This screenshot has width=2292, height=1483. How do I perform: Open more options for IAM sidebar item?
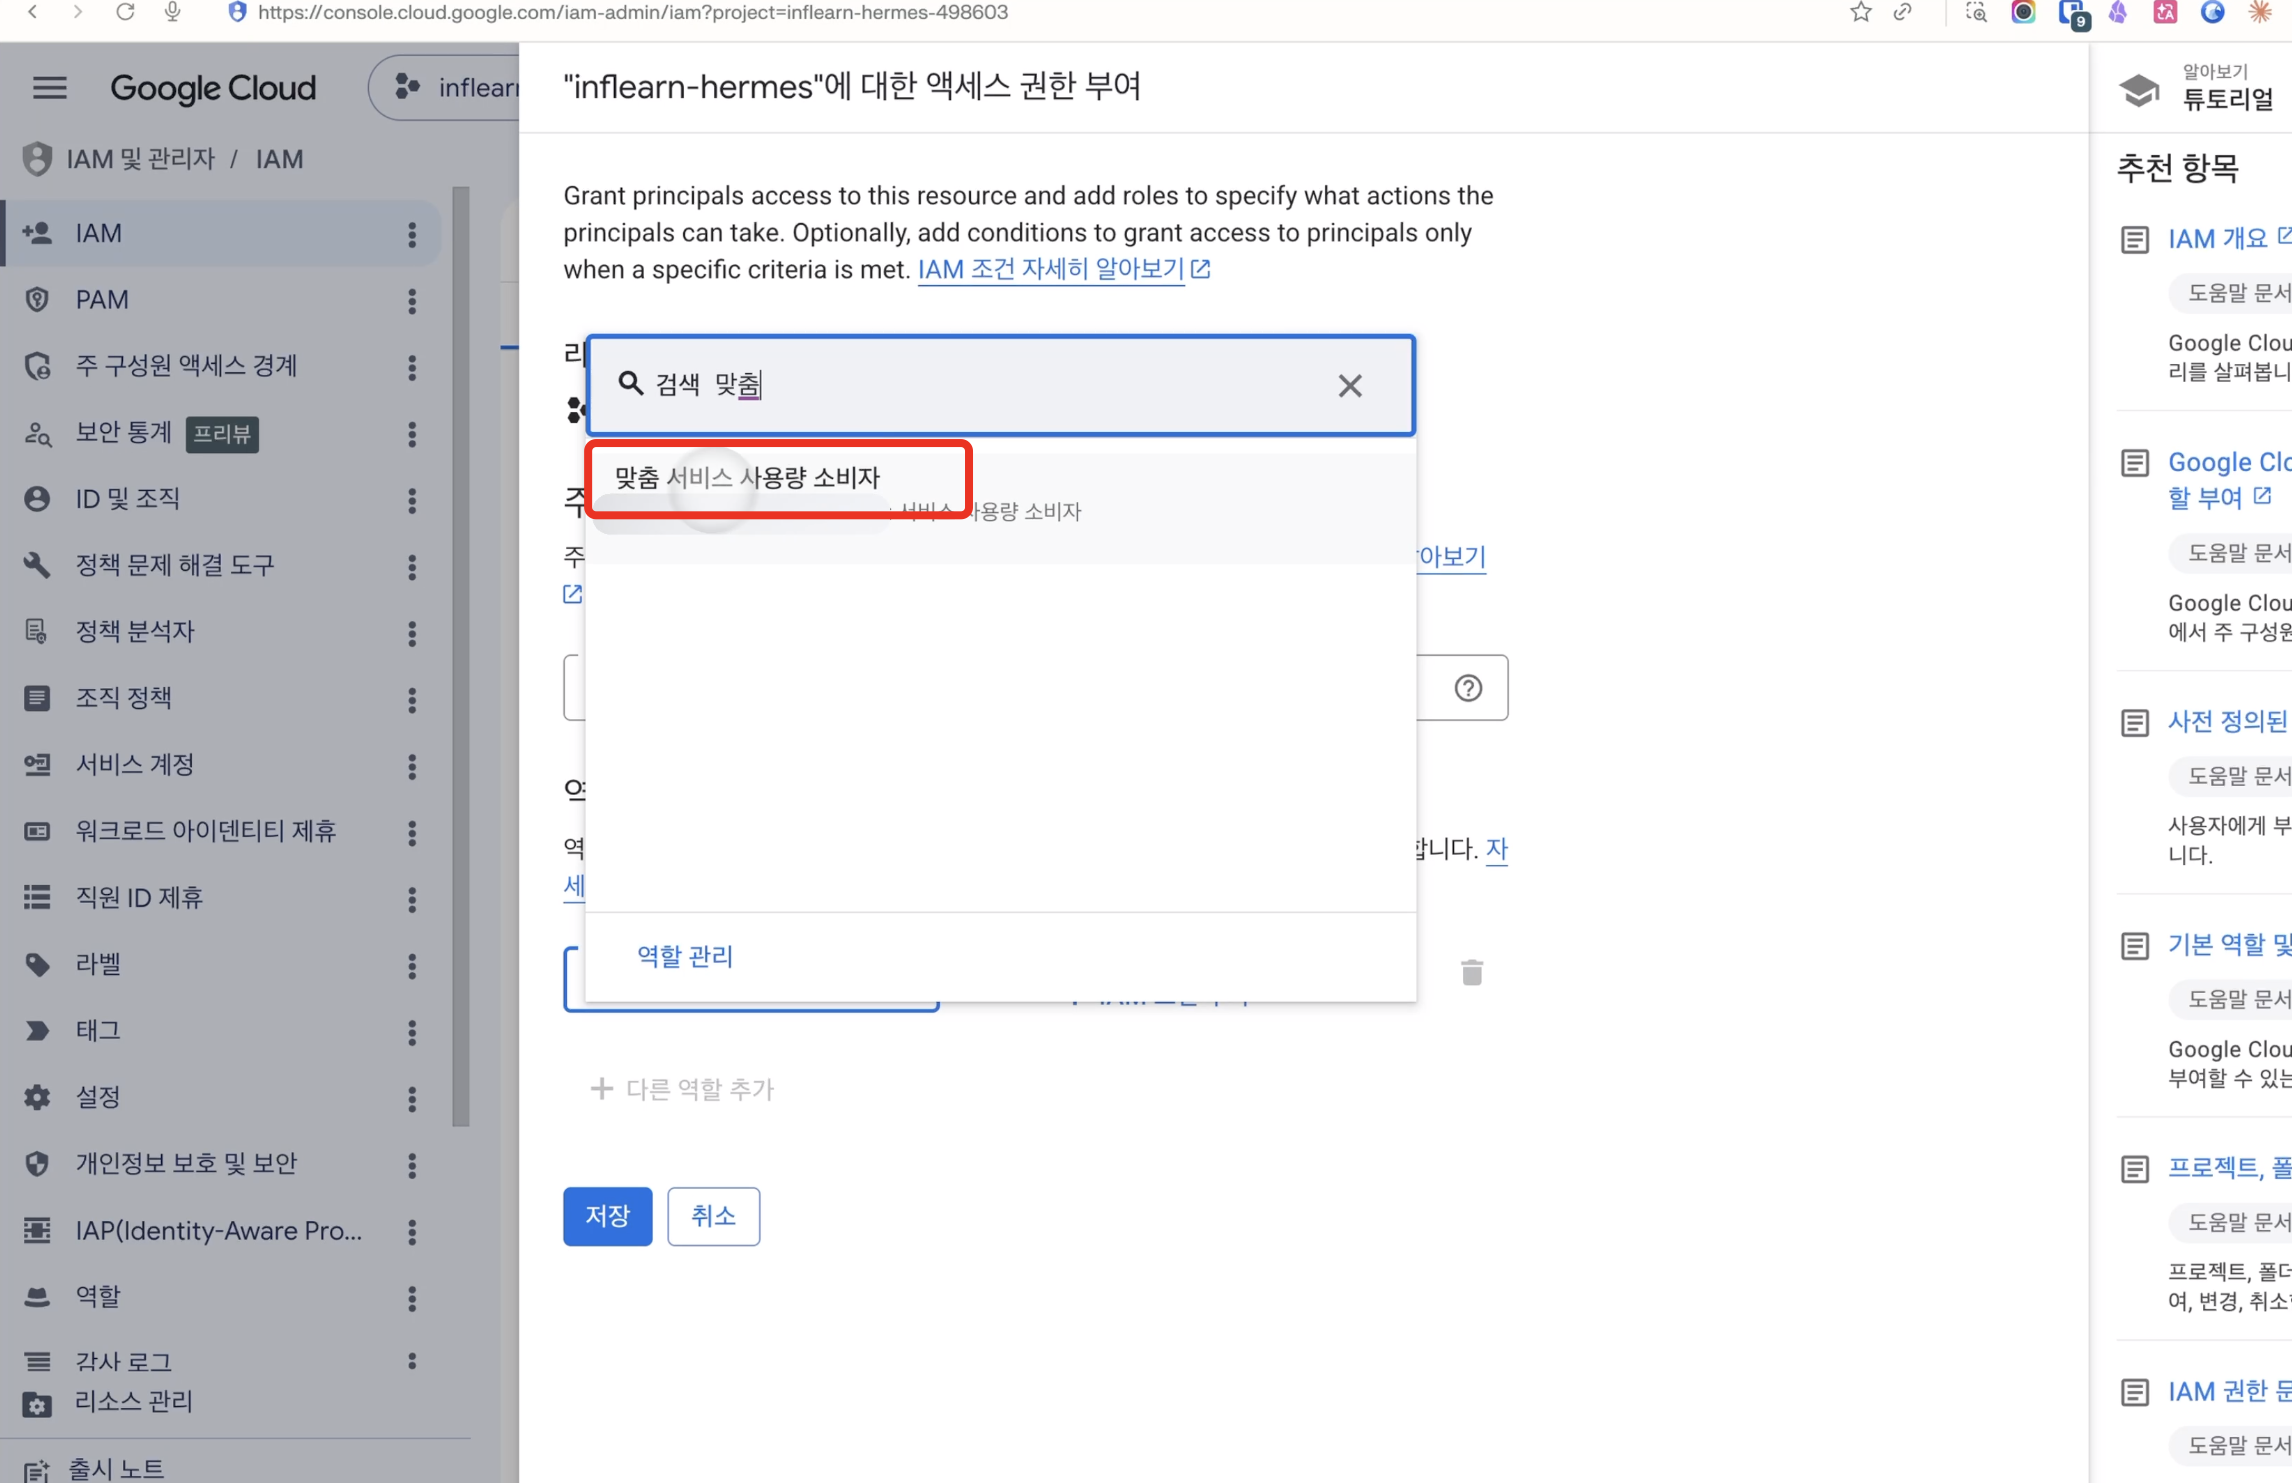point(412,234)
